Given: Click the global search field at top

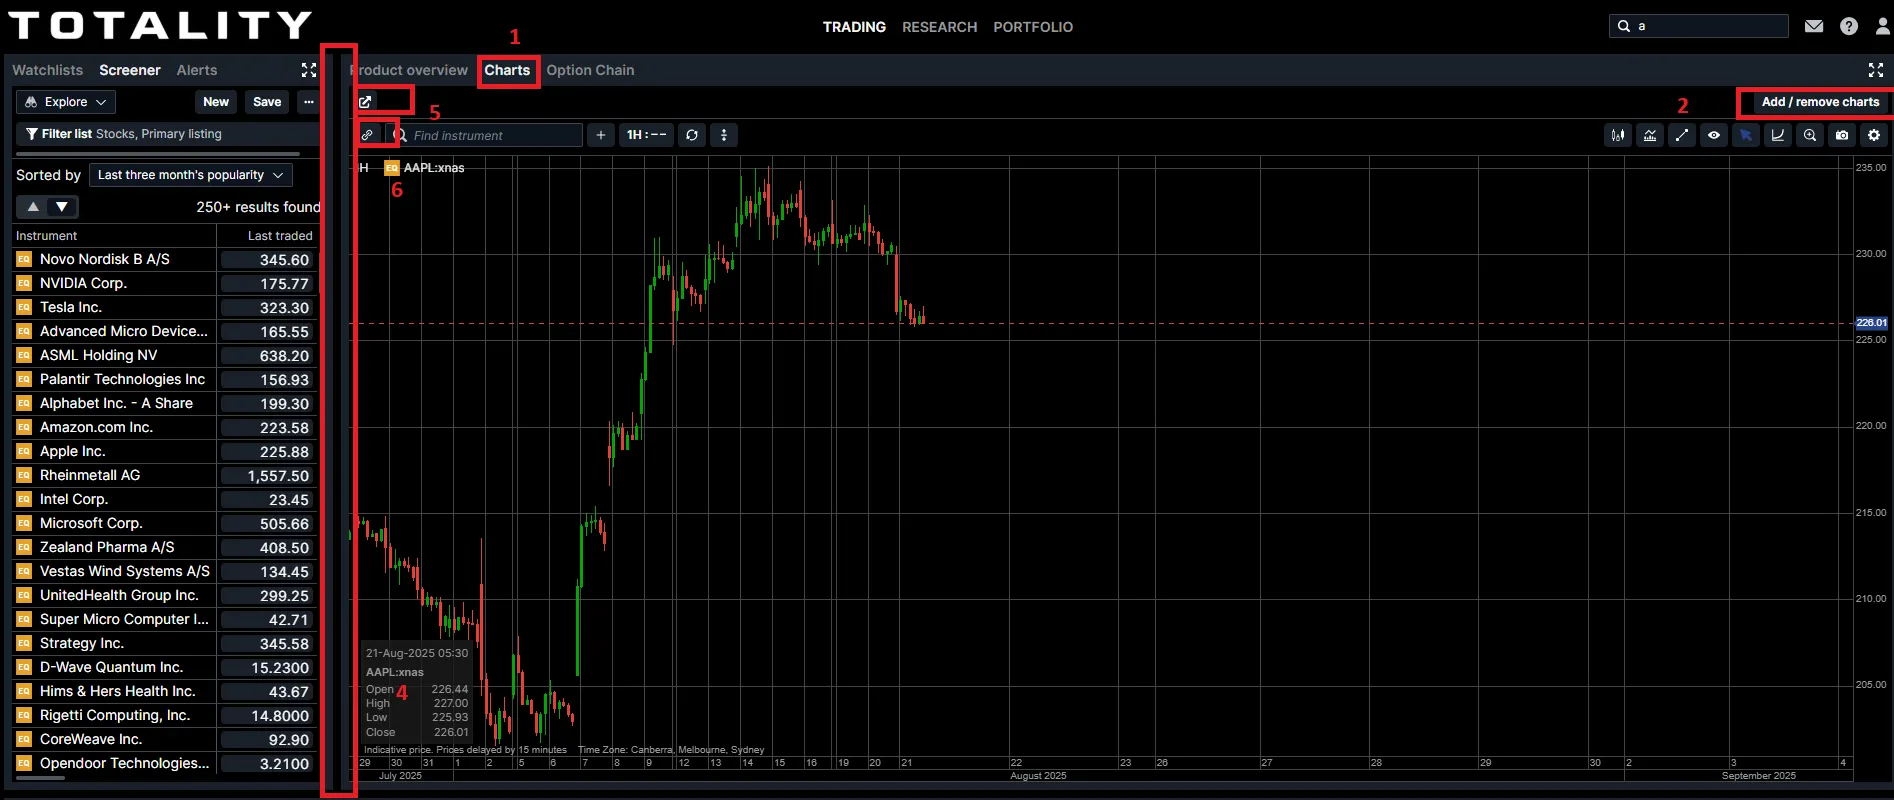Looking at the screenshot, I should pyautogui.click(x=1699, y=26).
